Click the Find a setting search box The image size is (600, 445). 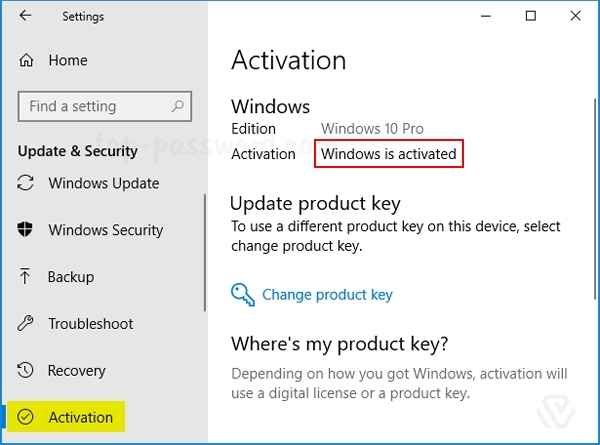click(x=95, y=106)
